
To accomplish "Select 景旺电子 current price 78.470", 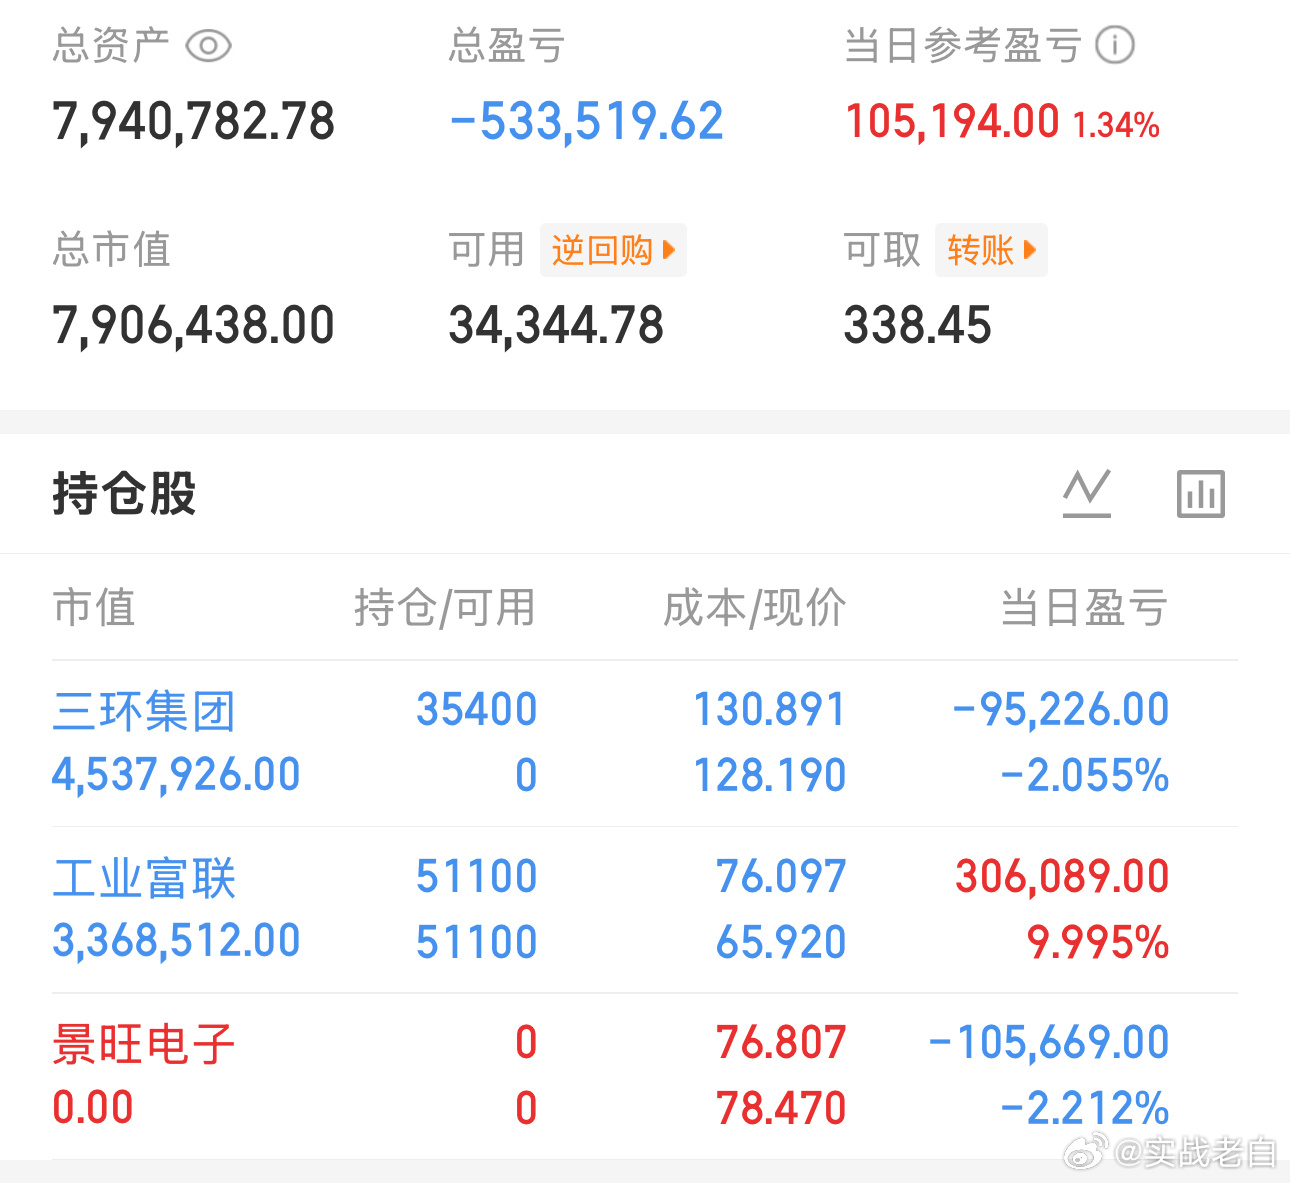I will [781, 1109].
